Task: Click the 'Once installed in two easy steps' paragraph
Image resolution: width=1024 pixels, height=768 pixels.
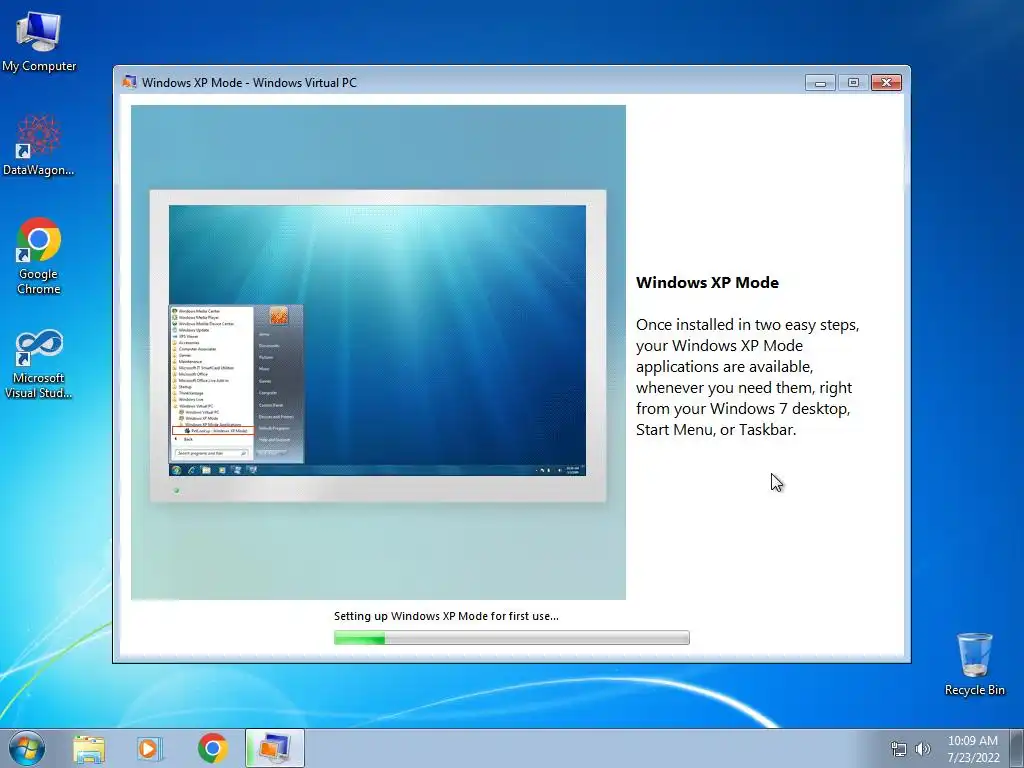Action: [747, 377]
